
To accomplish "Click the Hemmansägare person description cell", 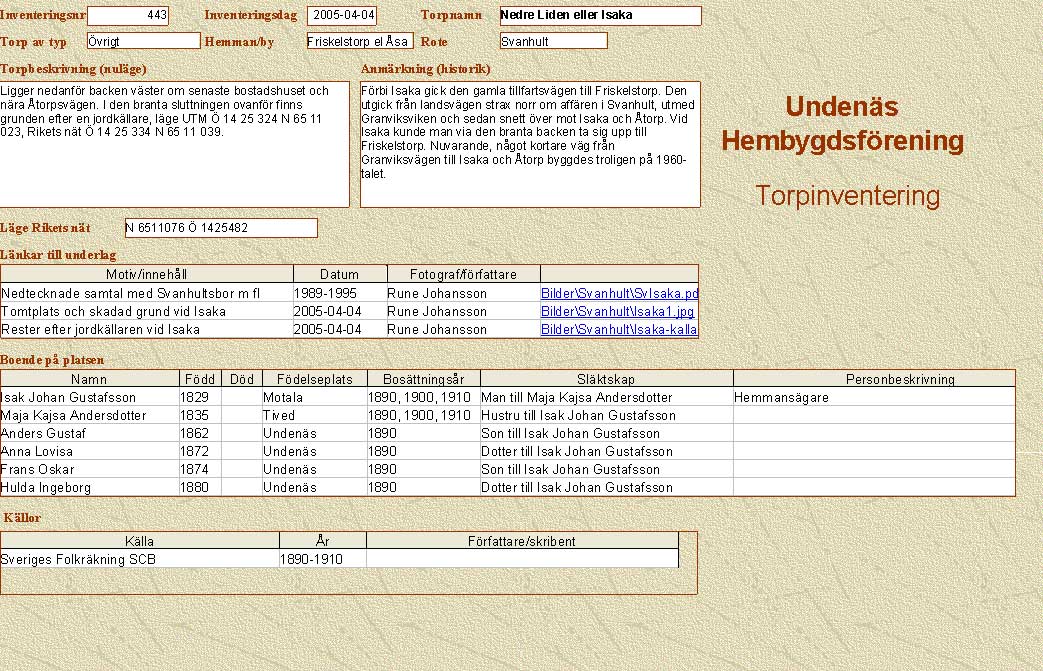I will click(873, 398).
